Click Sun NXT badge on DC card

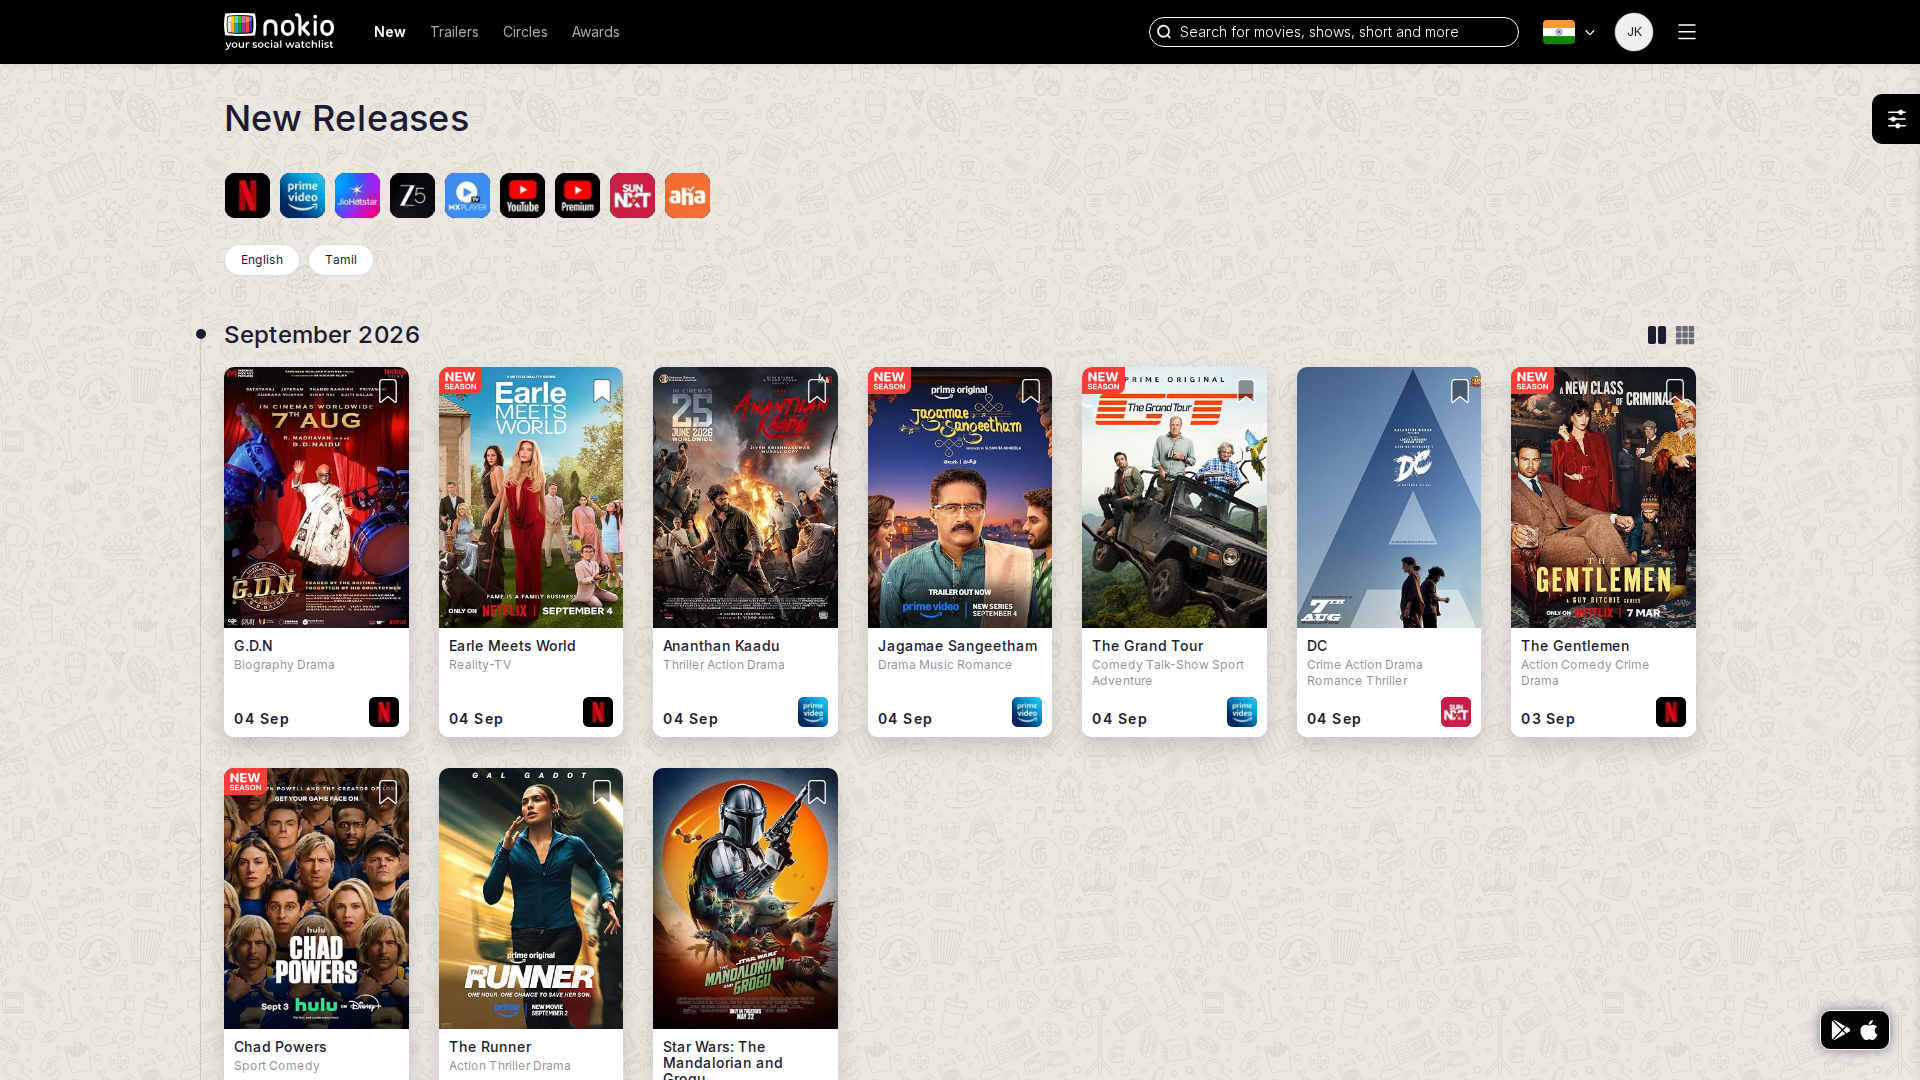coord(1456,712)
